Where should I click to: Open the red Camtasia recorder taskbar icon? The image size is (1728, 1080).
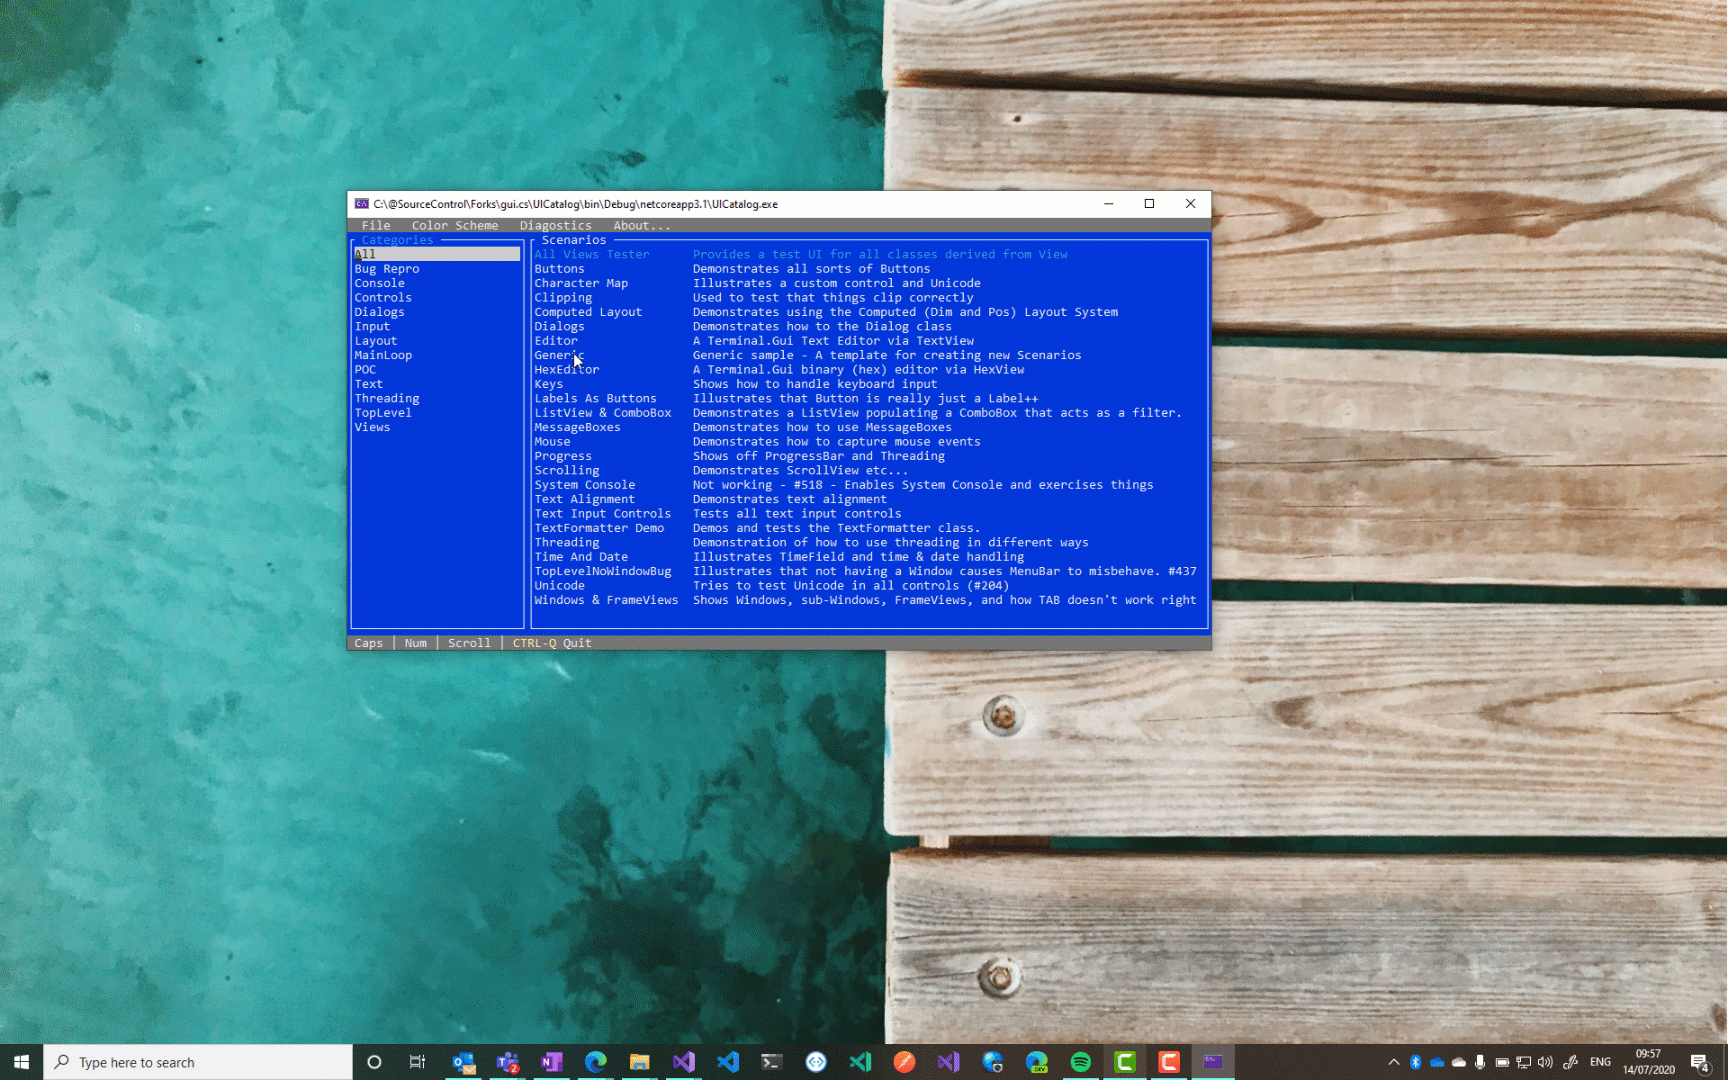(x=1168, y=1062)
